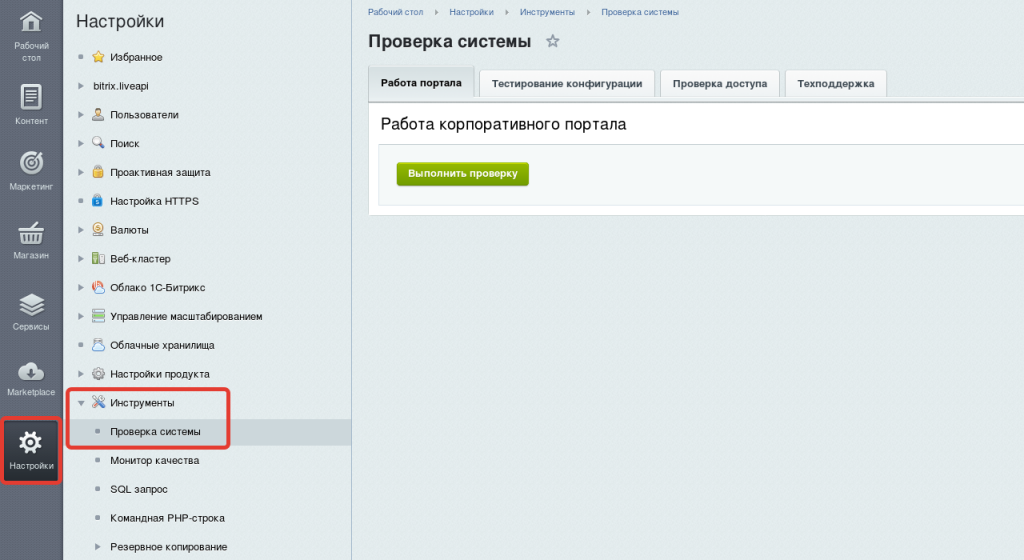This screenshot has width=1024, height=560.
Task: Expand the Настройки продукта arrow
Action: pyautogui.click(x=81, y=373)
